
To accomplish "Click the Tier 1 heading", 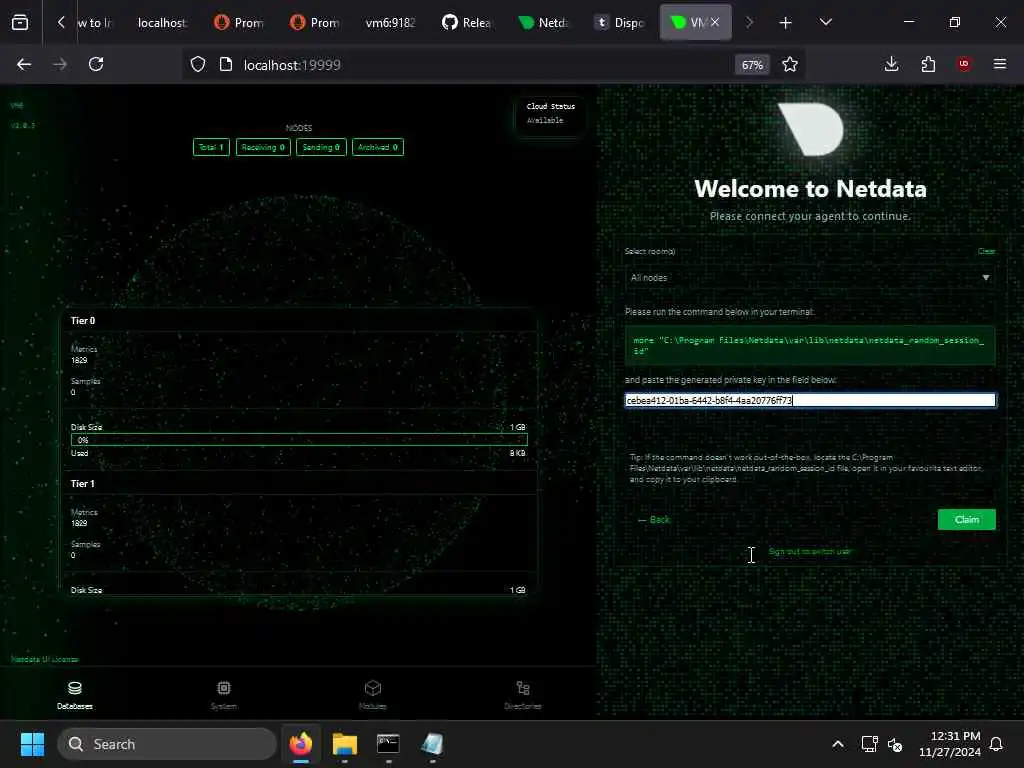I will point(83,484).
